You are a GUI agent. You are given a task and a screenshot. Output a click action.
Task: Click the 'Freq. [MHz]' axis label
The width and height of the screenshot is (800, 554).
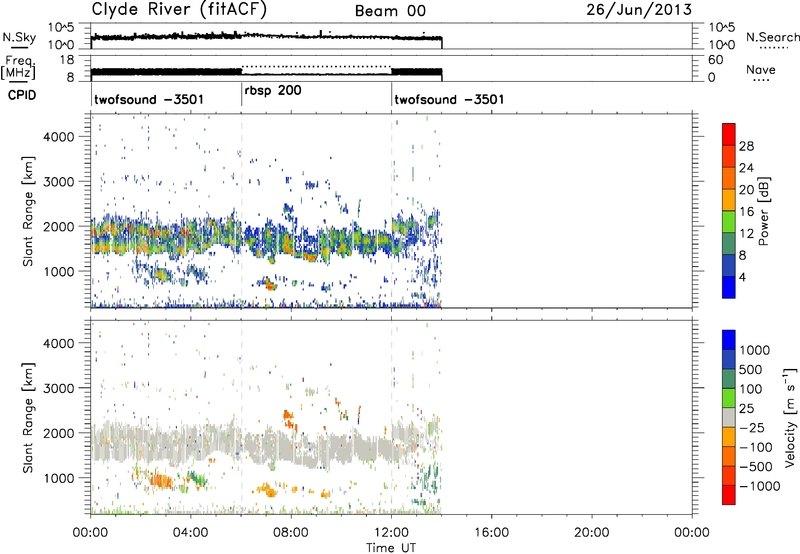click(x=18, y=68)
